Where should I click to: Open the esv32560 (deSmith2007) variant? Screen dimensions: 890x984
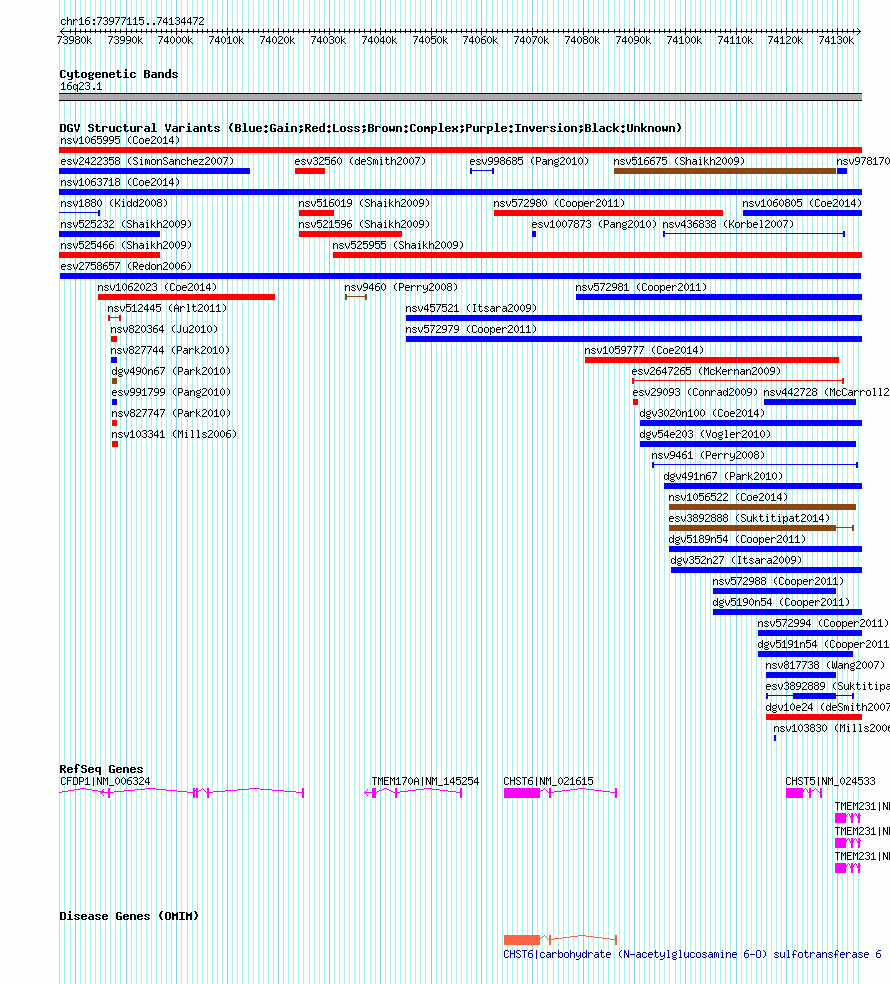pyautogui.click(x=360, y=161)
